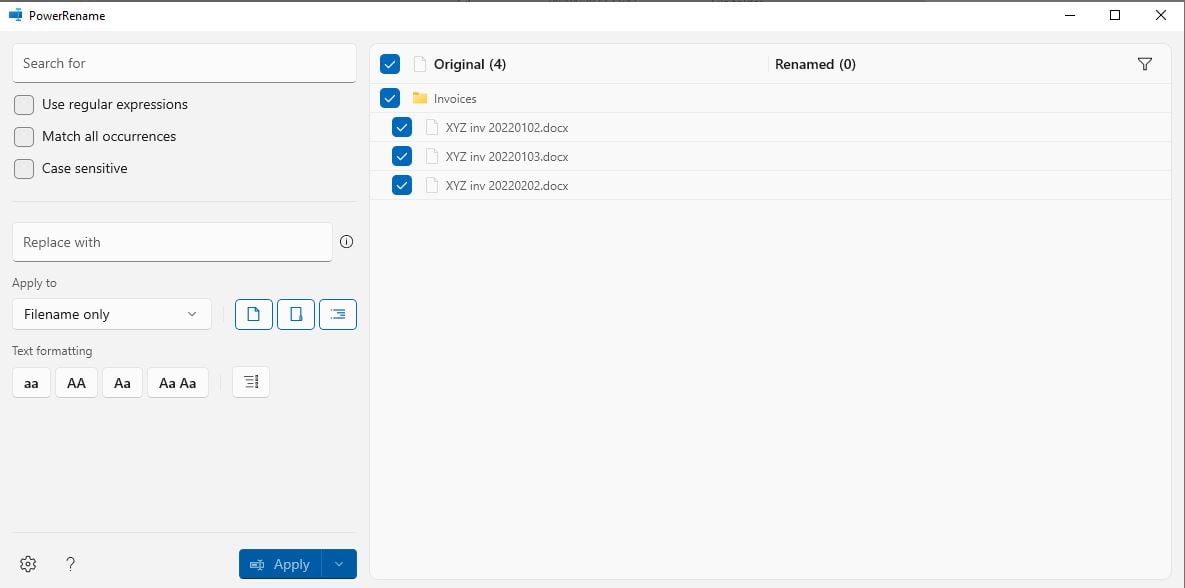1185x588 pixels.
Task: Open the Filename only dropdown
Action: click(111, 313)
